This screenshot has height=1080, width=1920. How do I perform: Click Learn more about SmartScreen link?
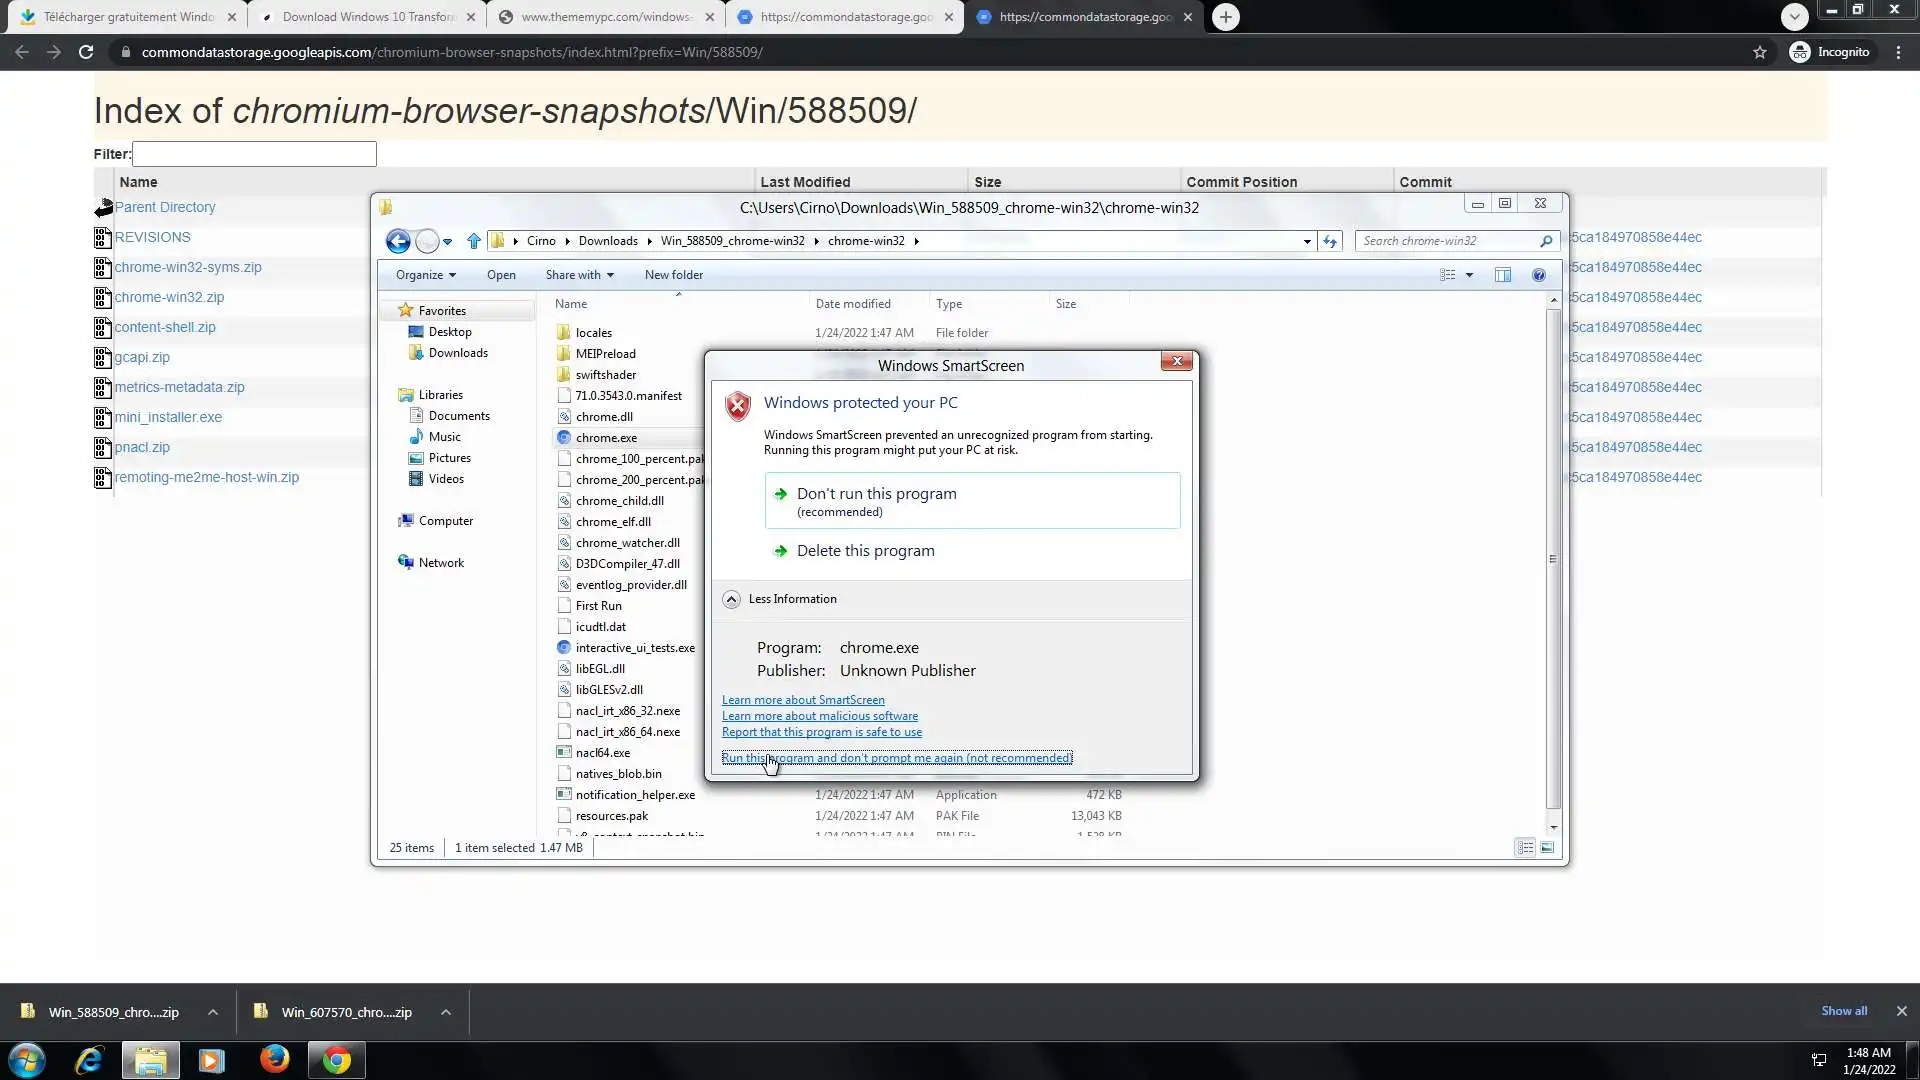point(803,700)
